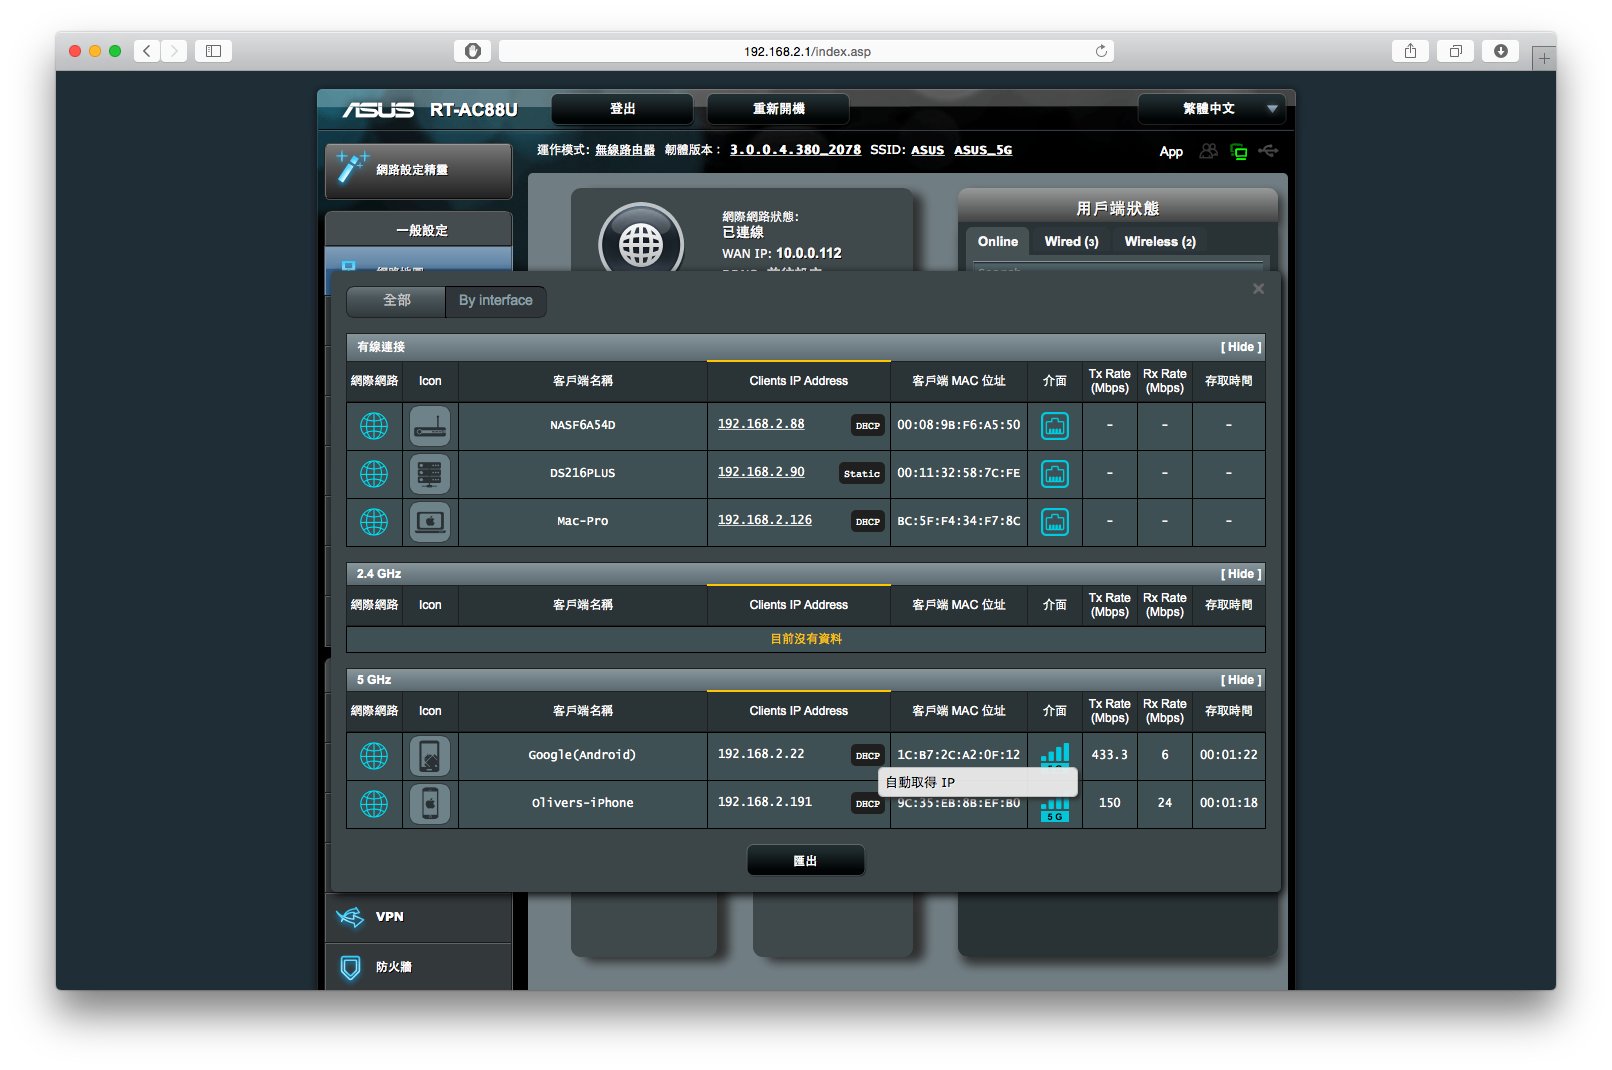
Task: Click the Olivers-iPhone device icon
Action: point(430,804)
